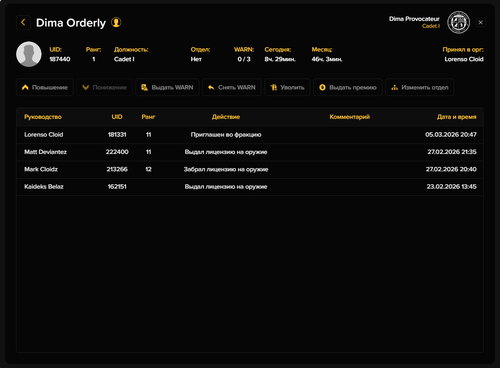500x368 pixels.
Task: Click the Забрал лицензию на оружие action
Action: point(226,169)
